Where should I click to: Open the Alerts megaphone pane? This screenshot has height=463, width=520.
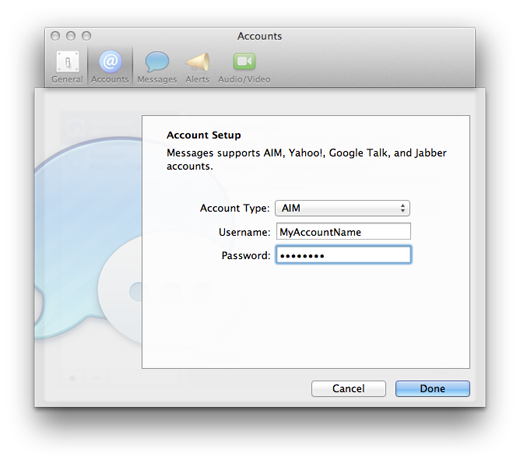point(197,66)
